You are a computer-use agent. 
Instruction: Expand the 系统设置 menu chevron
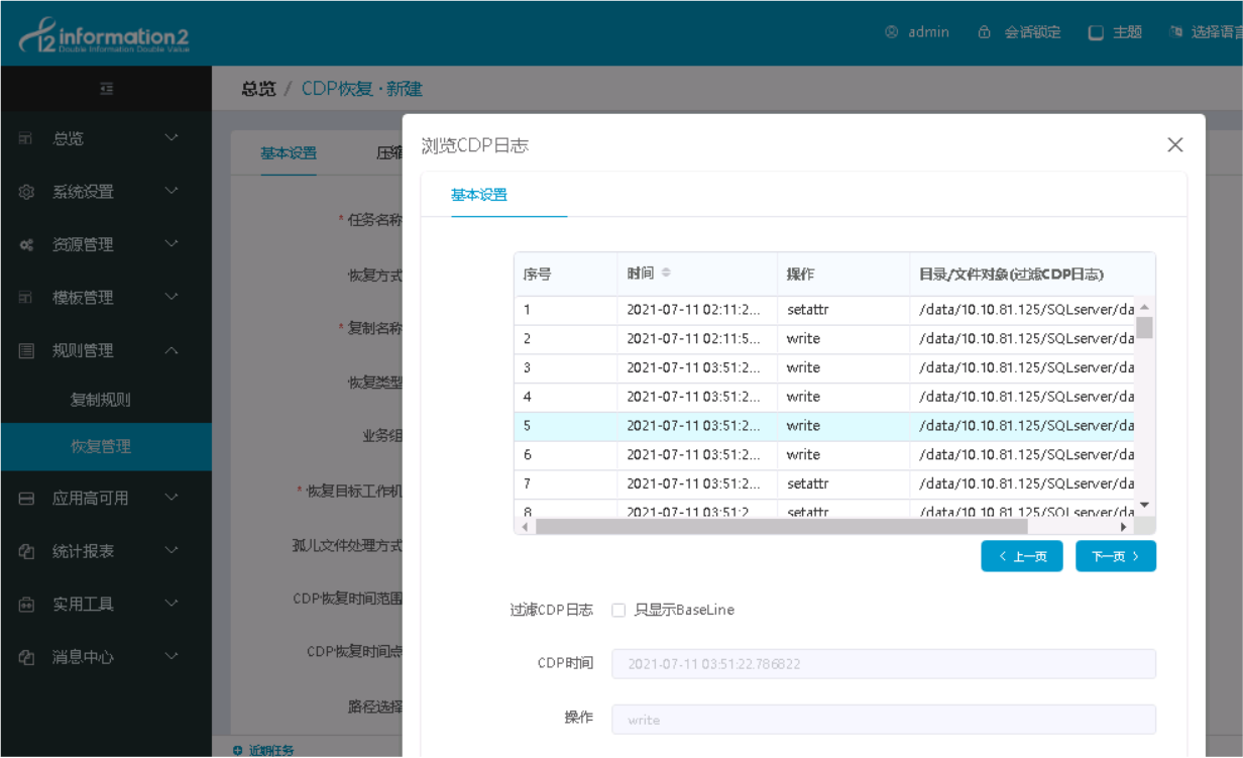click(x=172, y=191)
